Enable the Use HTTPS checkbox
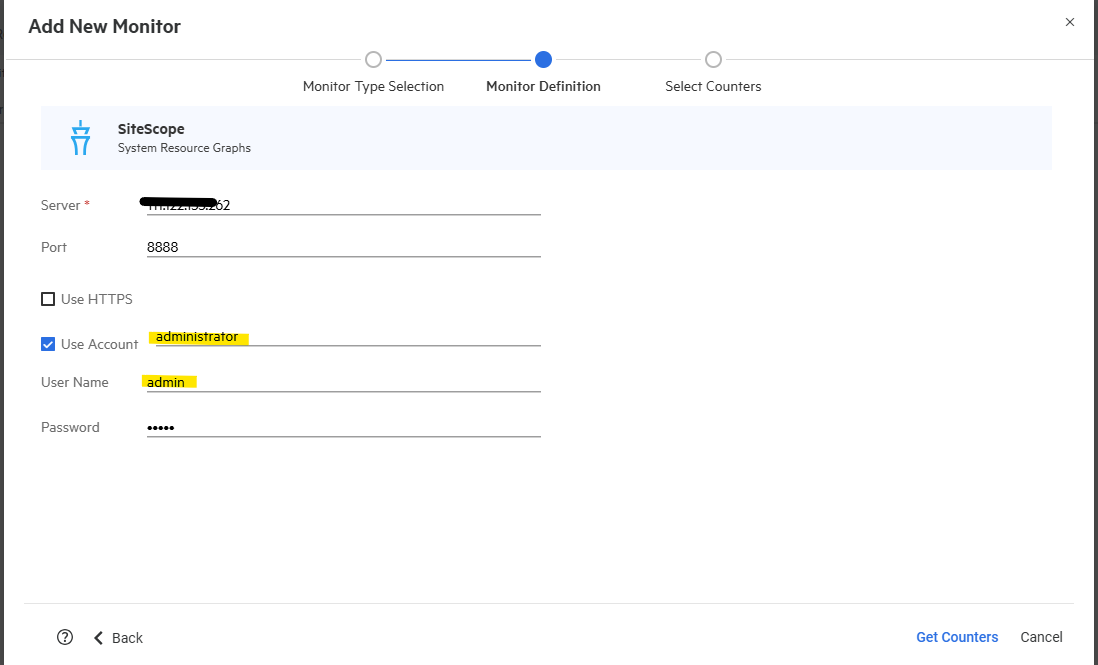The width and height of the screenshot is (1098, 665). 48,300
